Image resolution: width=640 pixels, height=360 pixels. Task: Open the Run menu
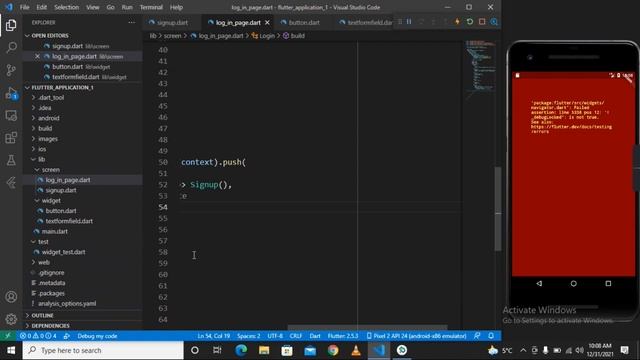click(x=127, y=7)
